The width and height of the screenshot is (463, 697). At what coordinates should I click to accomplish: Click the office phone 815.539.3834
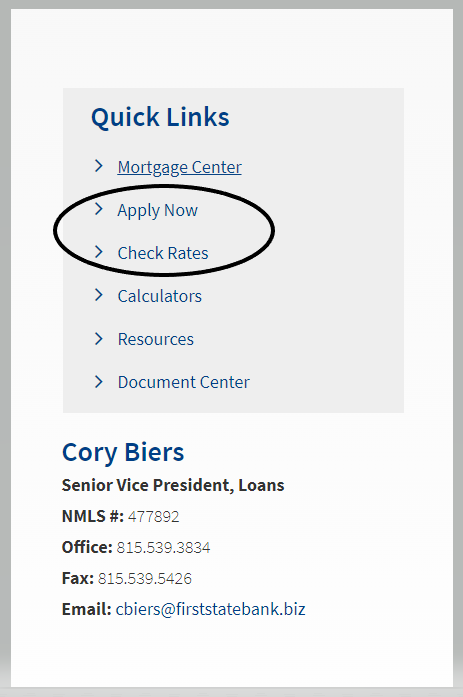click(x=164, y=548)
